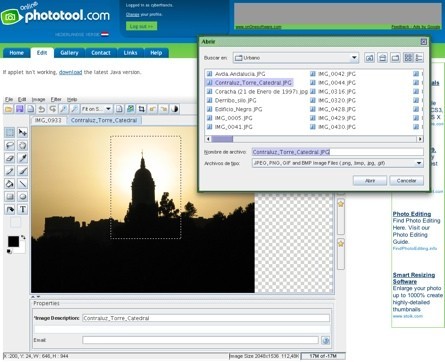The height and width of the screenshot is (362, 445).
Task: Select the Text tool
Action: [x=23, y=209]
